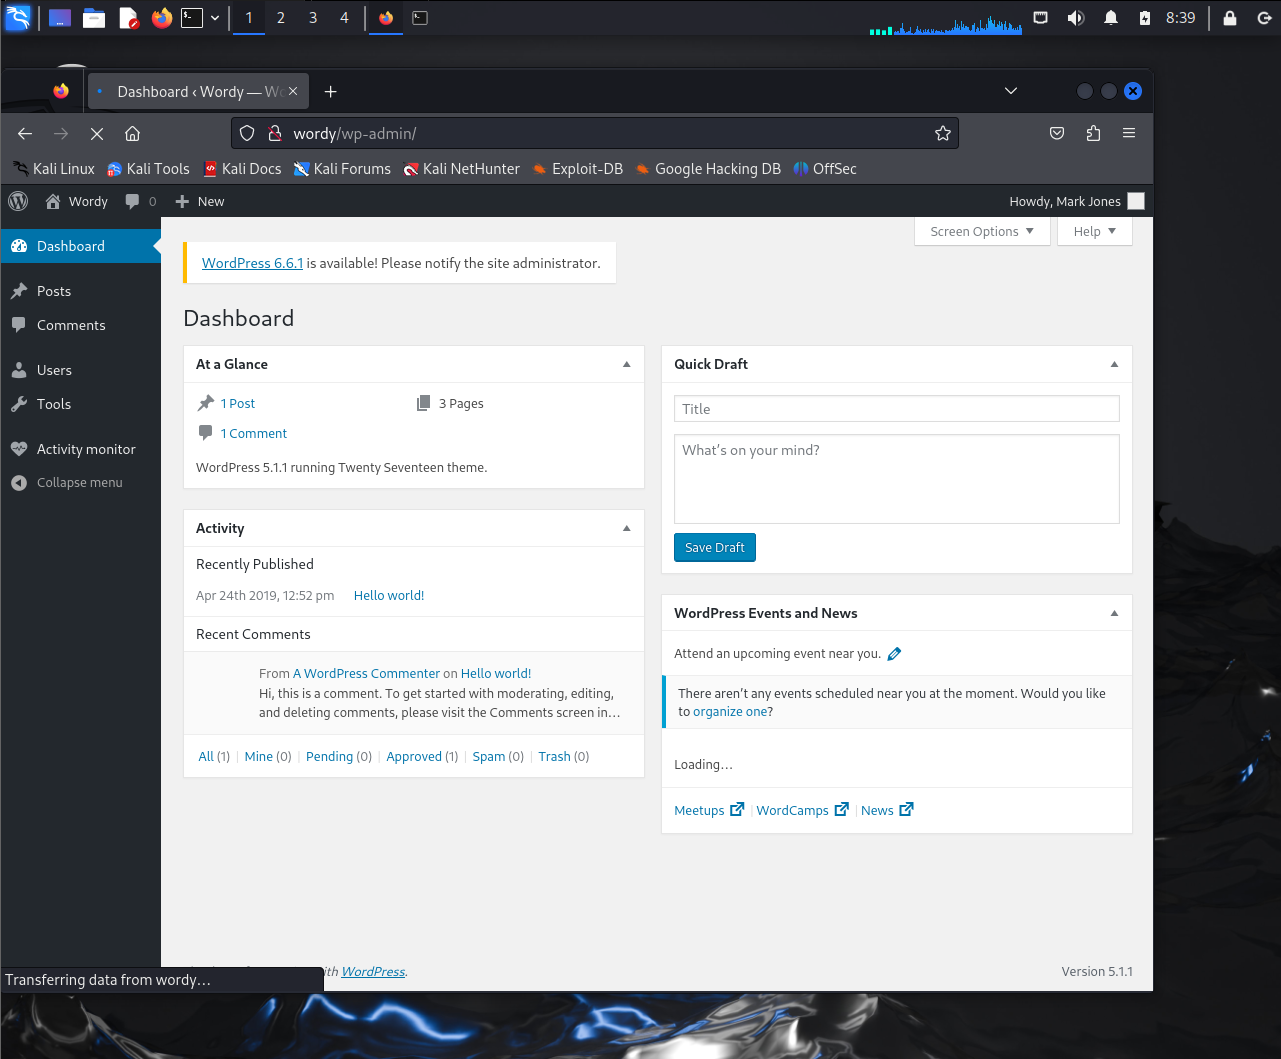Image resolution: width=1281 pixels, height=1059 pixels.
Task: Open the Pocket save icon in the toolbar
Action: click(1057, 133)
